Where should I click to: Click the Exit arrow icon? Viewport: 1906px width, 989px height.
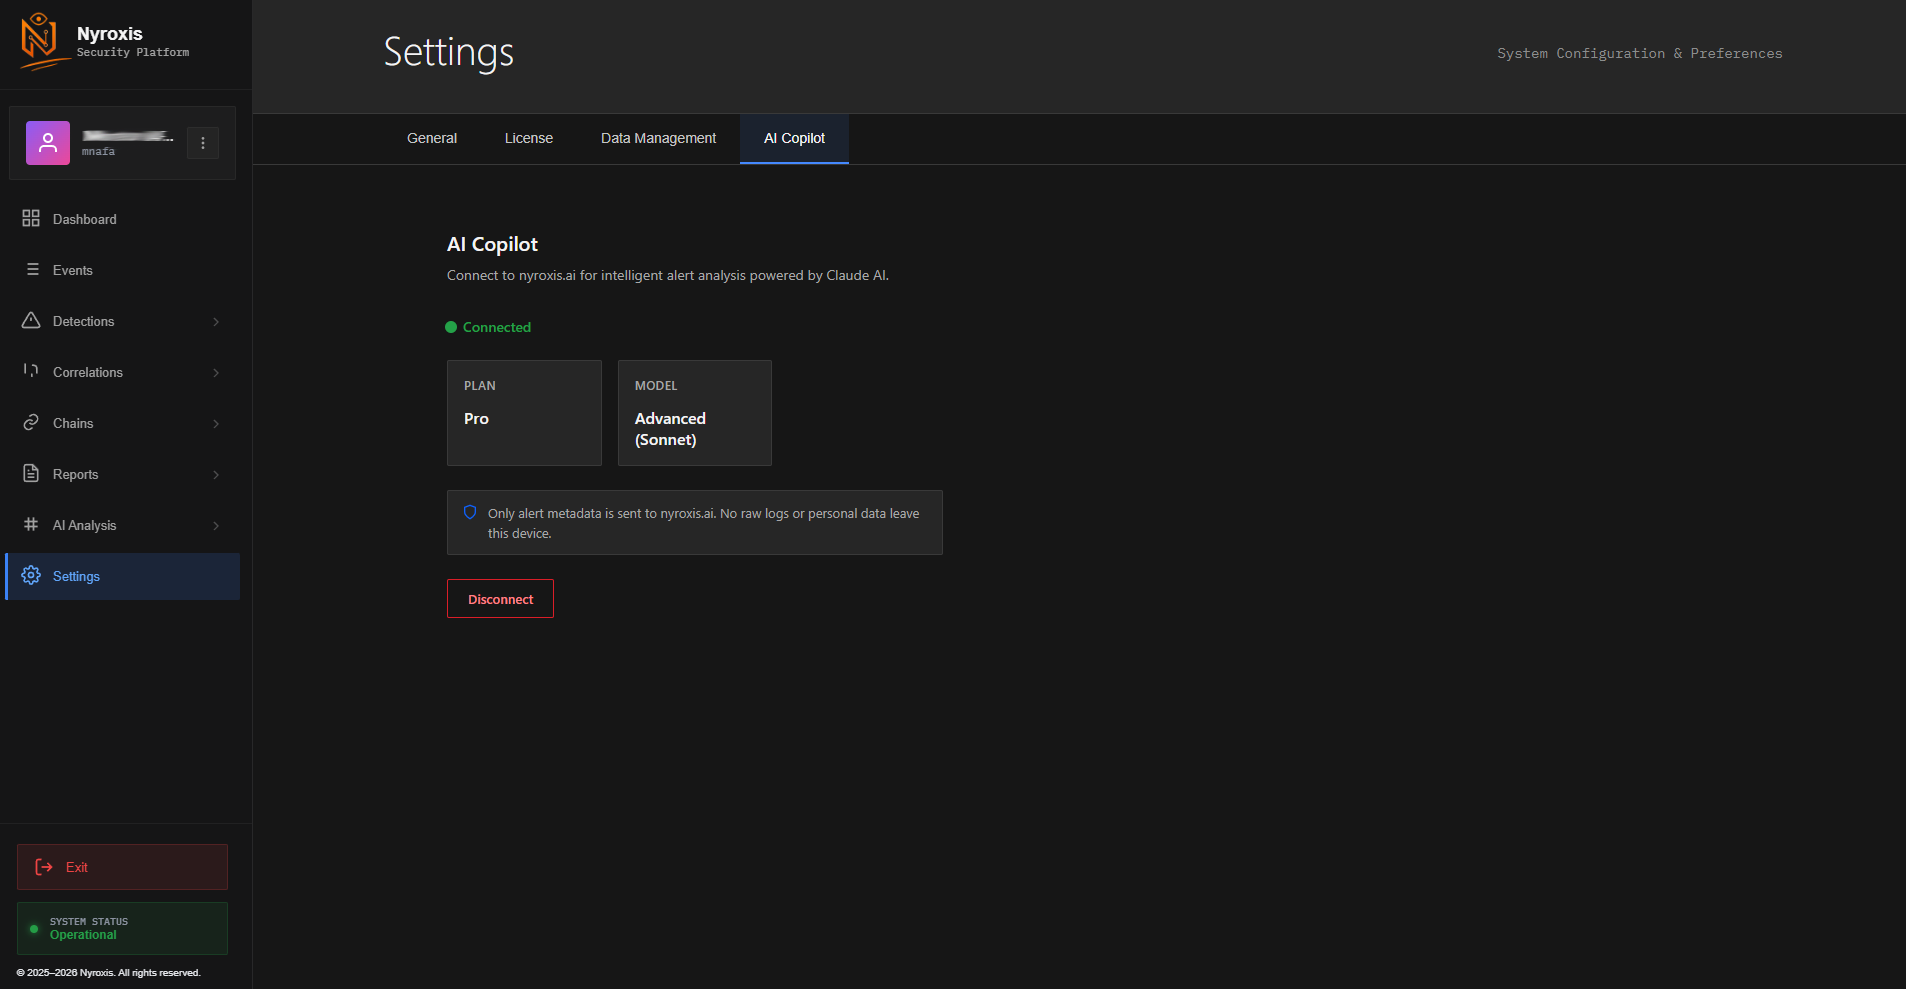pos(44,867)
